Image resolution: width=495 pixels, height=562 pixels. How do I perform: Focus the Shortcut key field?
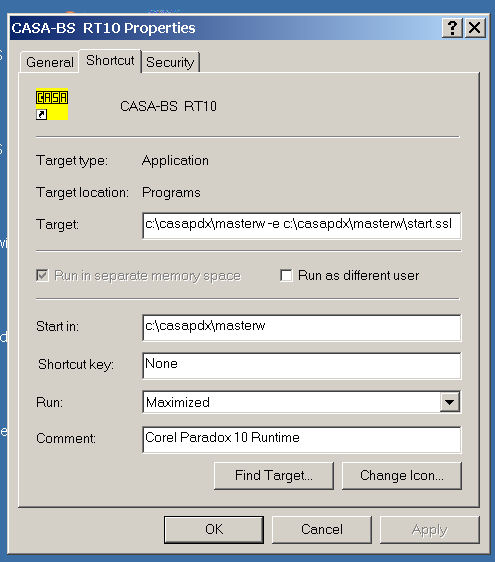click(301, 365)
